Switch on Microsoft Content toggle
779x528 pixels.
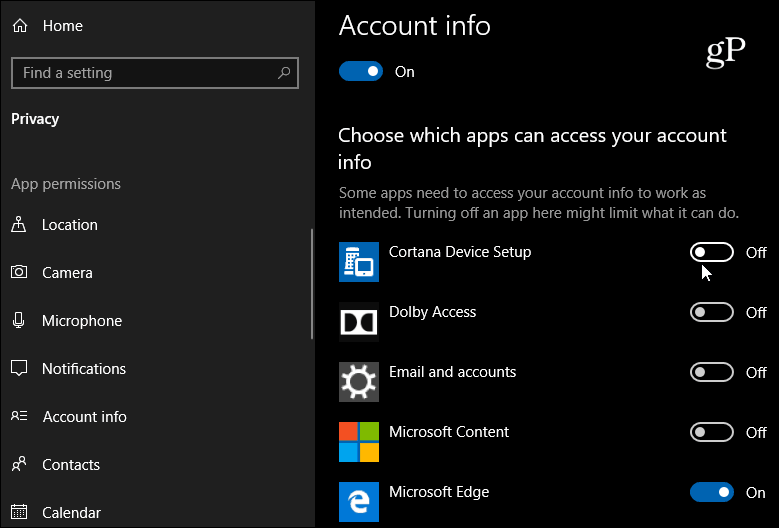click(x=711, y=432)
